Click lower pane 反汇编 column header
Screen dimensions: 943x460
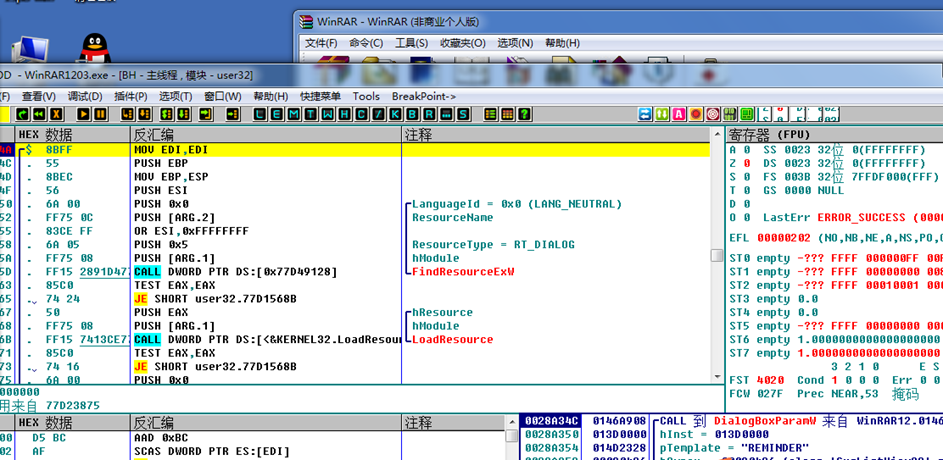click(266, 422)
